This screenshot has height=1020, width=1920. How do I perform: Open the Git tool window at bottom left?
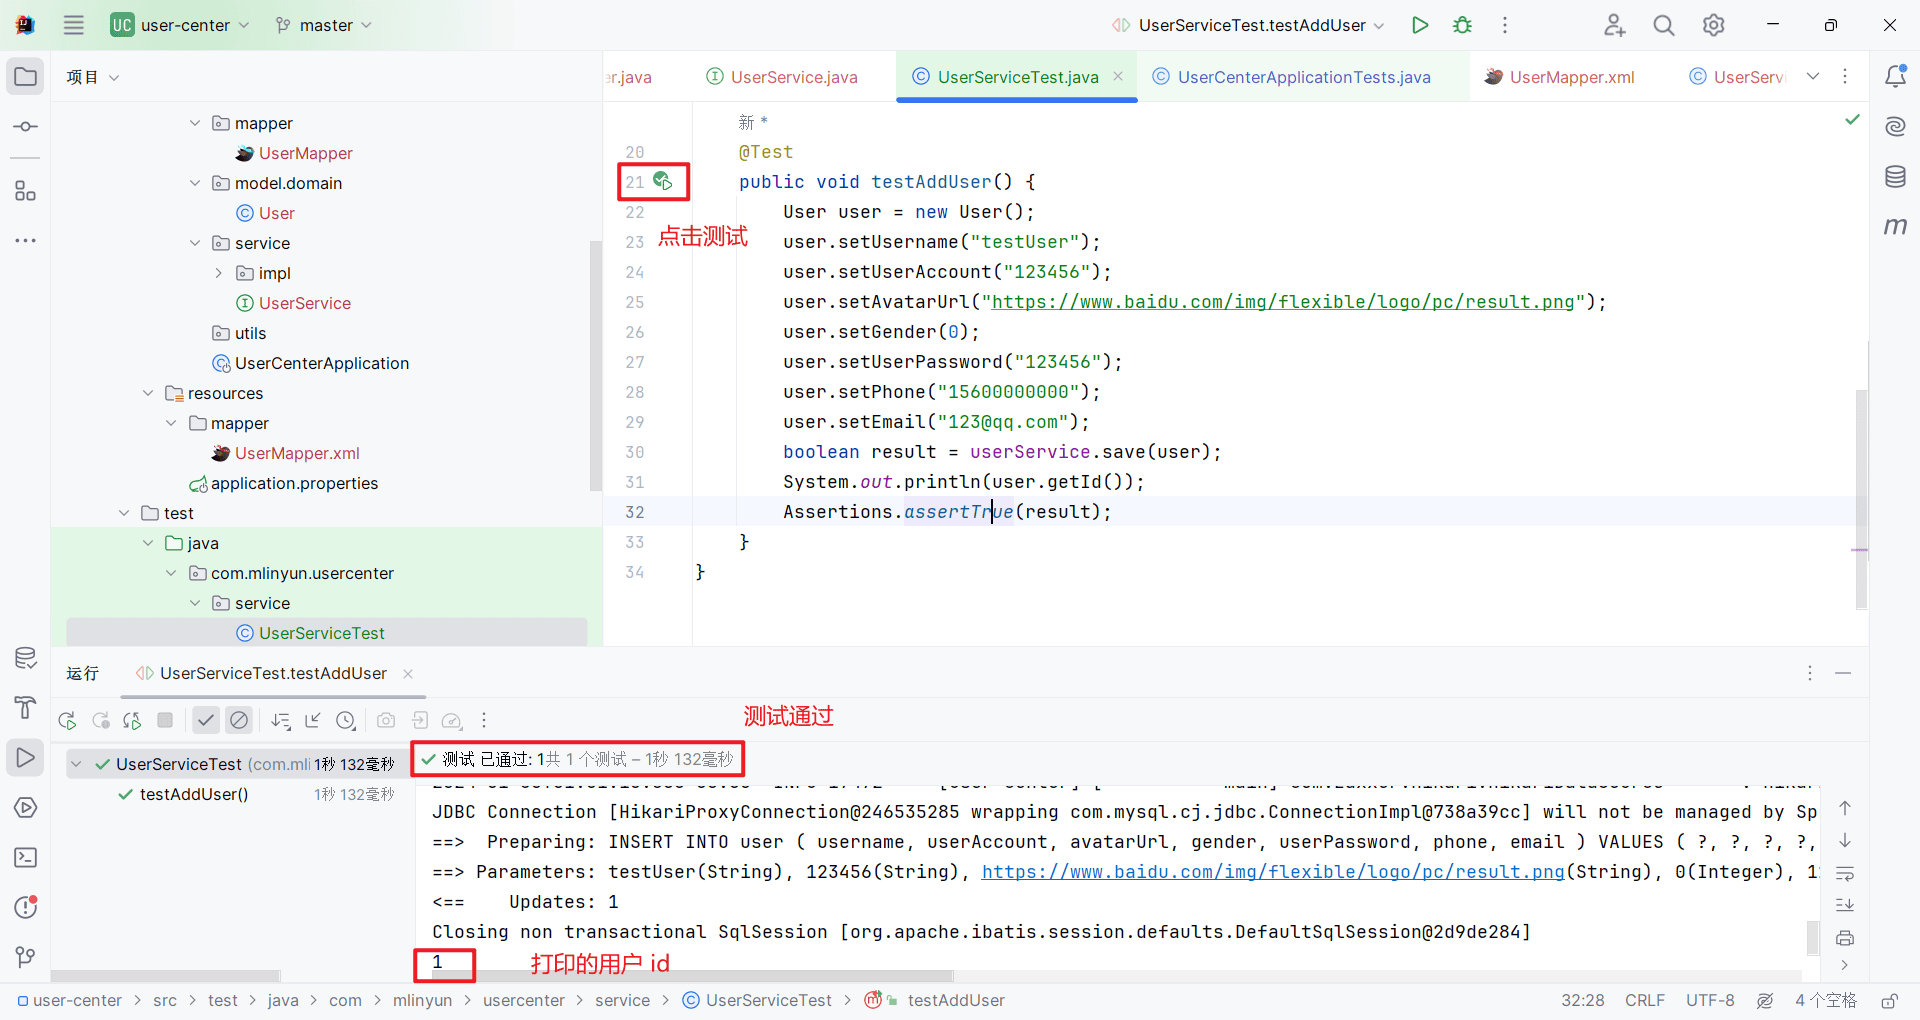pos(26,957)
